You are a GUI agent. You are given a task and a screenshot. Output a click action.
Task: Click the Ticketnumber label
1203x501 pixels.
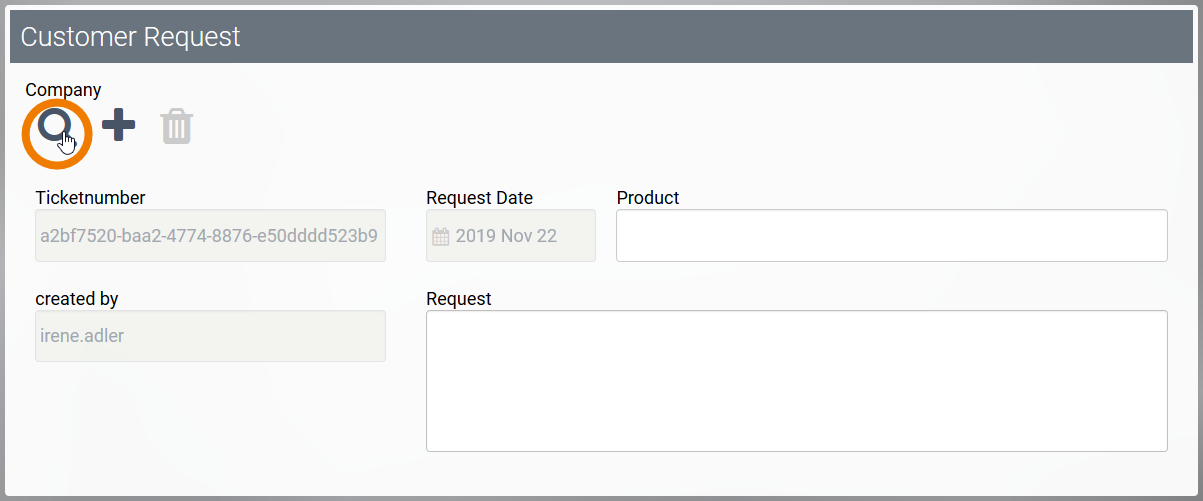pos(90,198)
